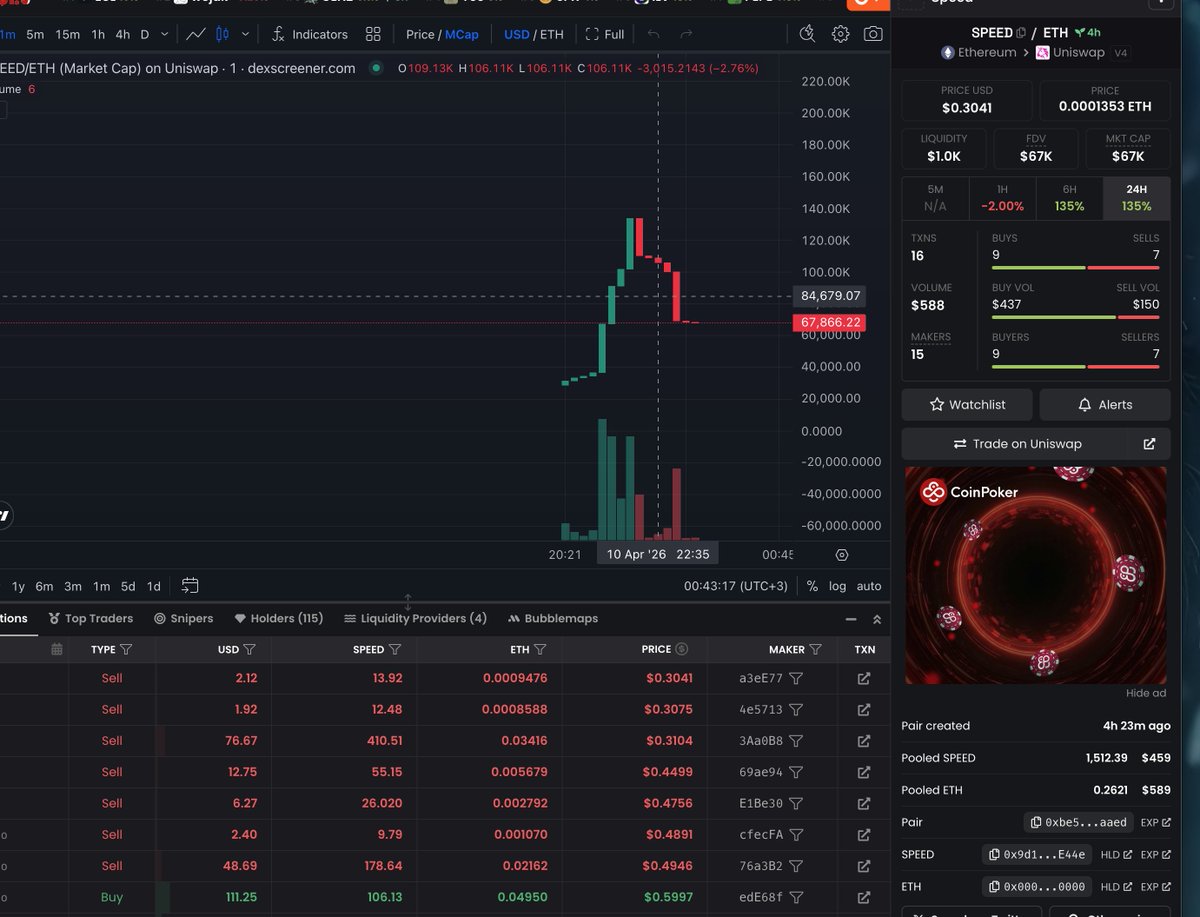1200x917 pixels.
Task: Expand the time interval dropdown arrow
Action: coord(163,34)
